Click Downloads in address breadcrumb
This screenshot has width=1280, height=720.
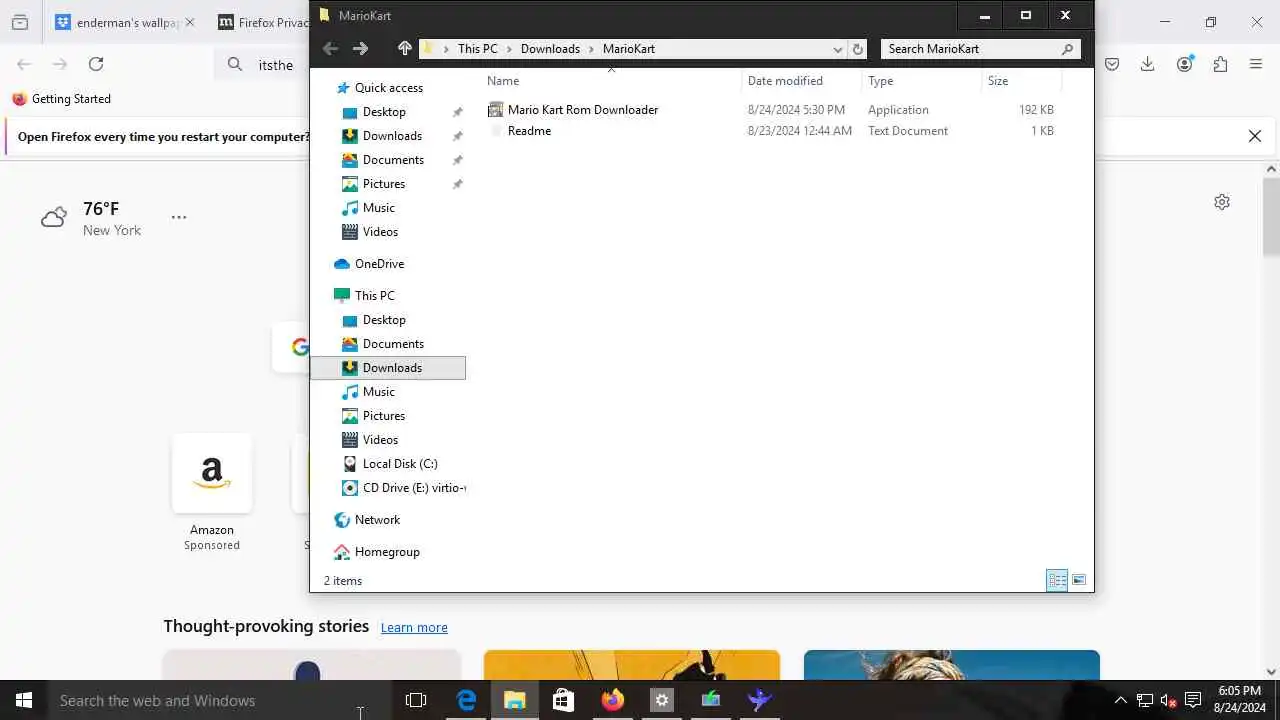click(550, 49)
